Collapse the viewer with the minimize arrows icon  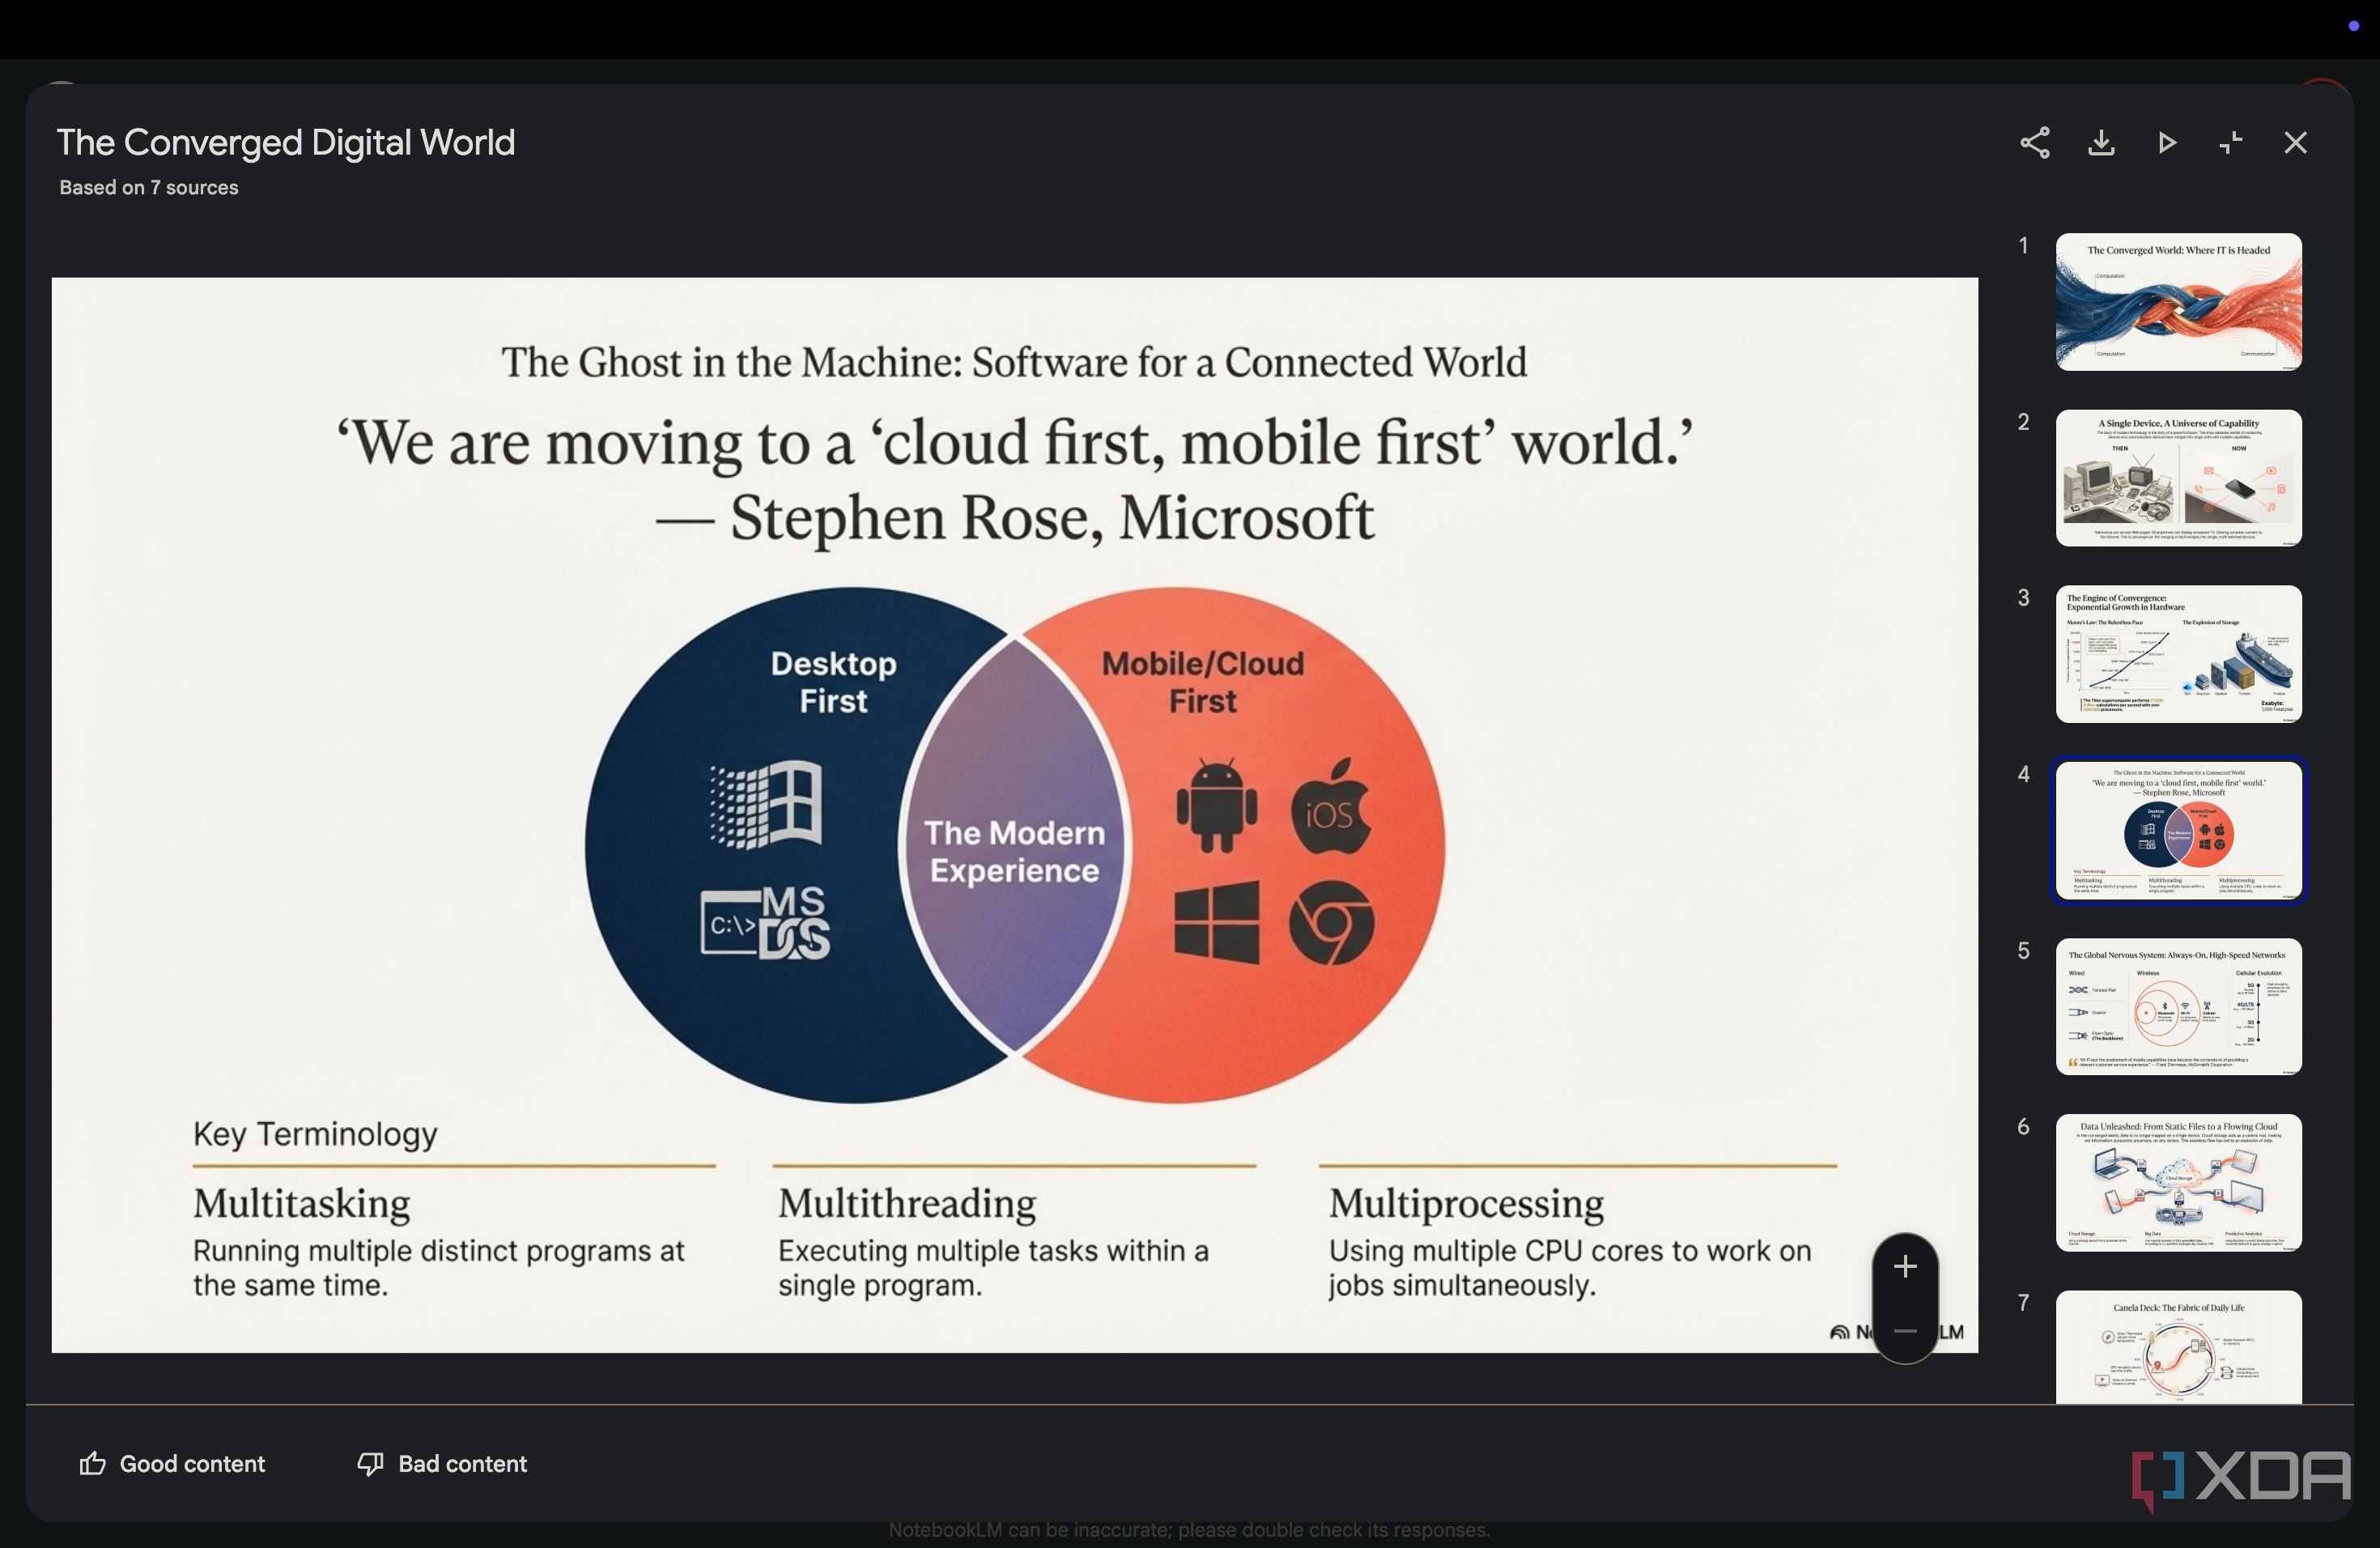coord(2231,143)
